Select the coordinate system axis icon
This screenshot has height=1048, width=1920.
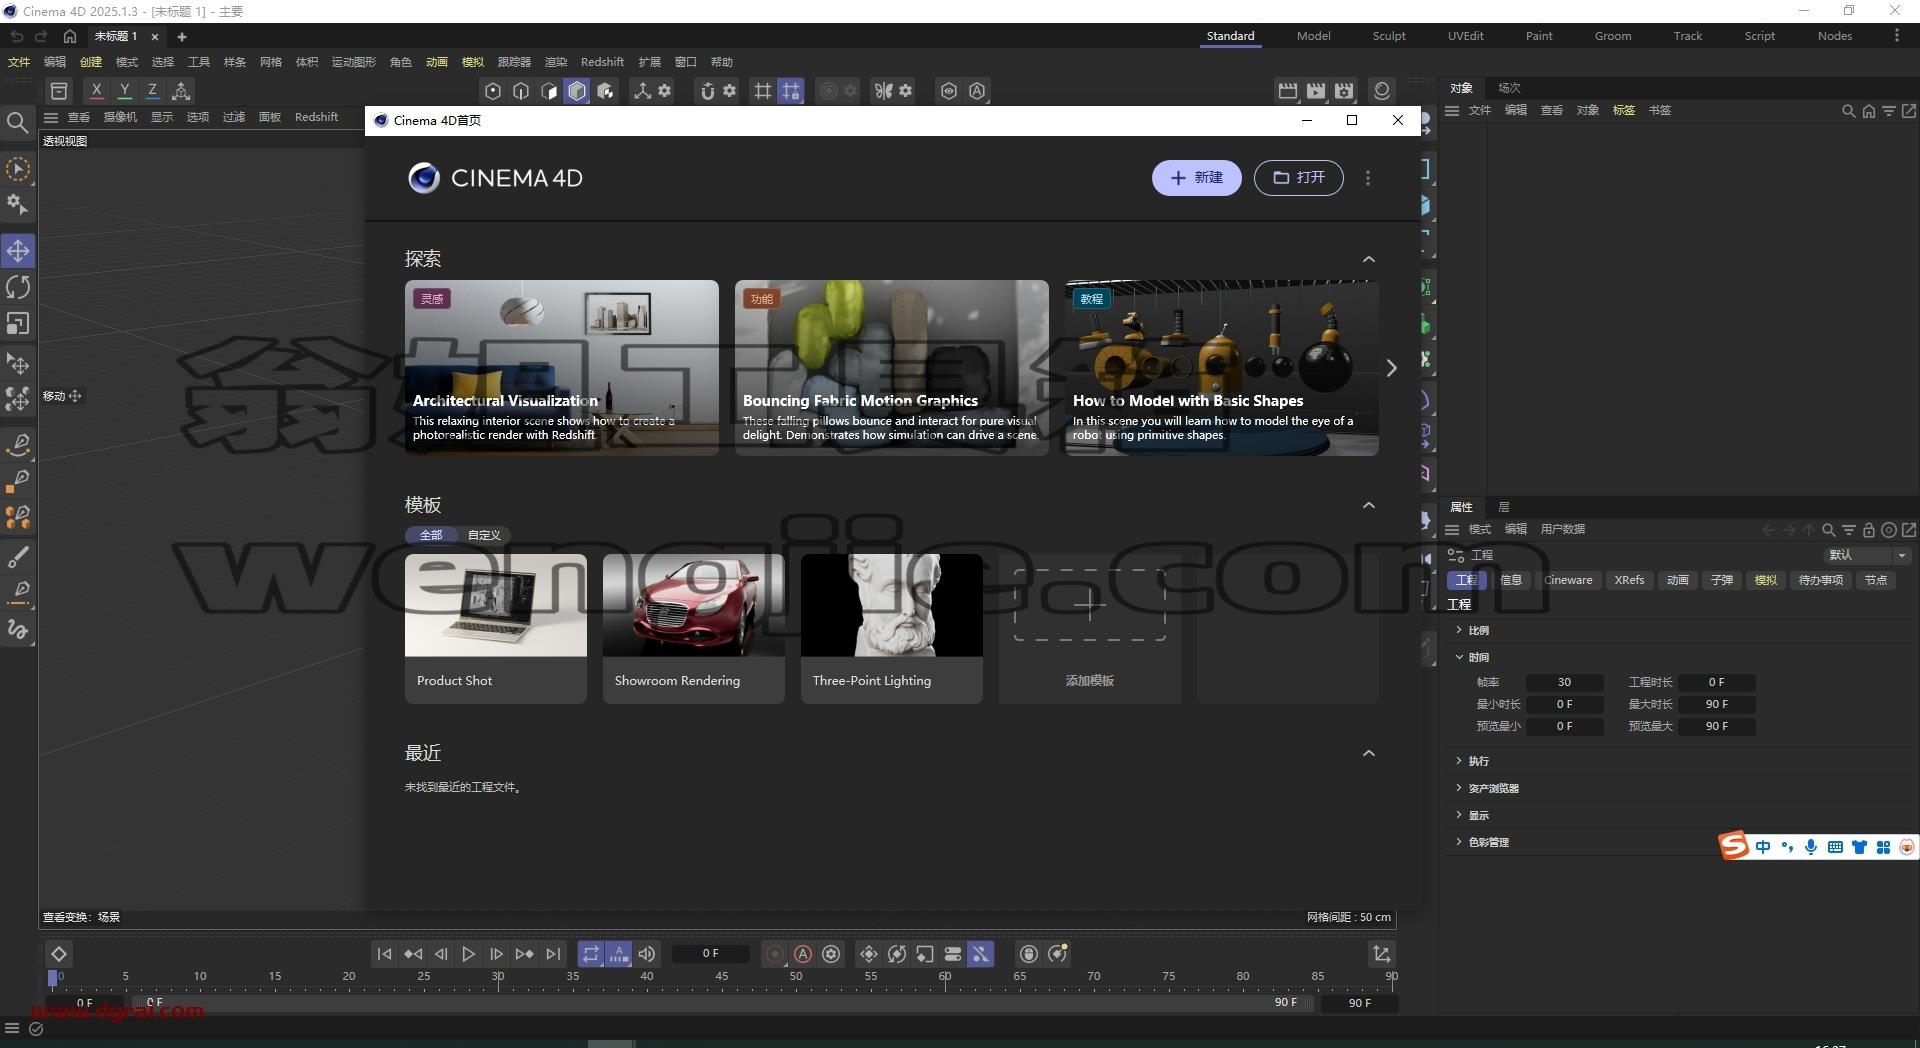point(181,91)
